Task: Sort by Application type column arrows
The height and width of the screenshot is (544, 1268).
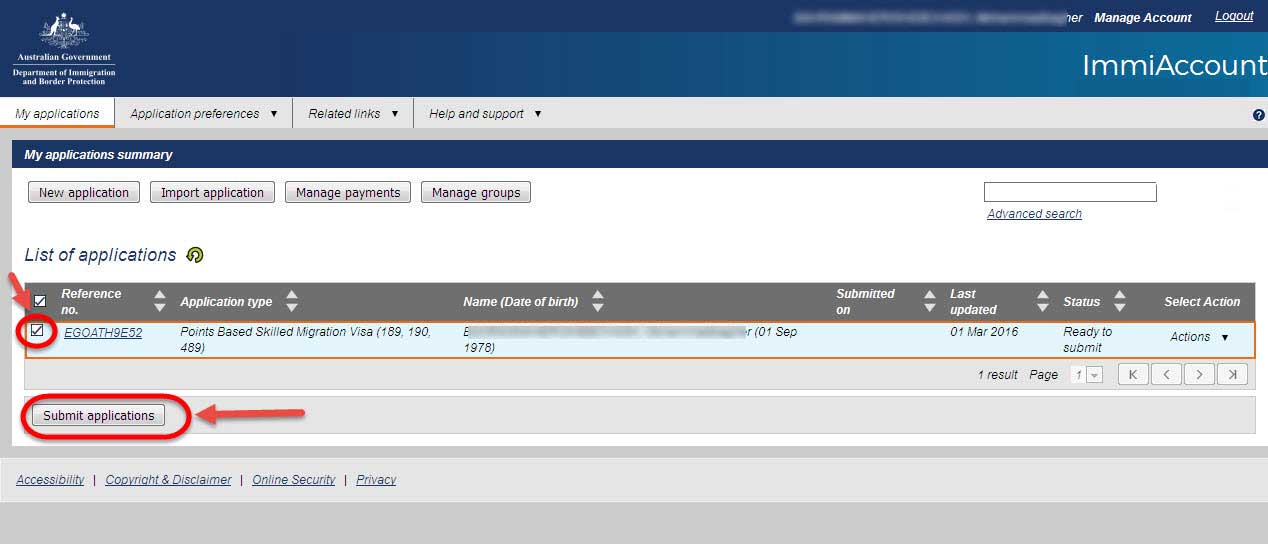Action: (x=292, y=301)
